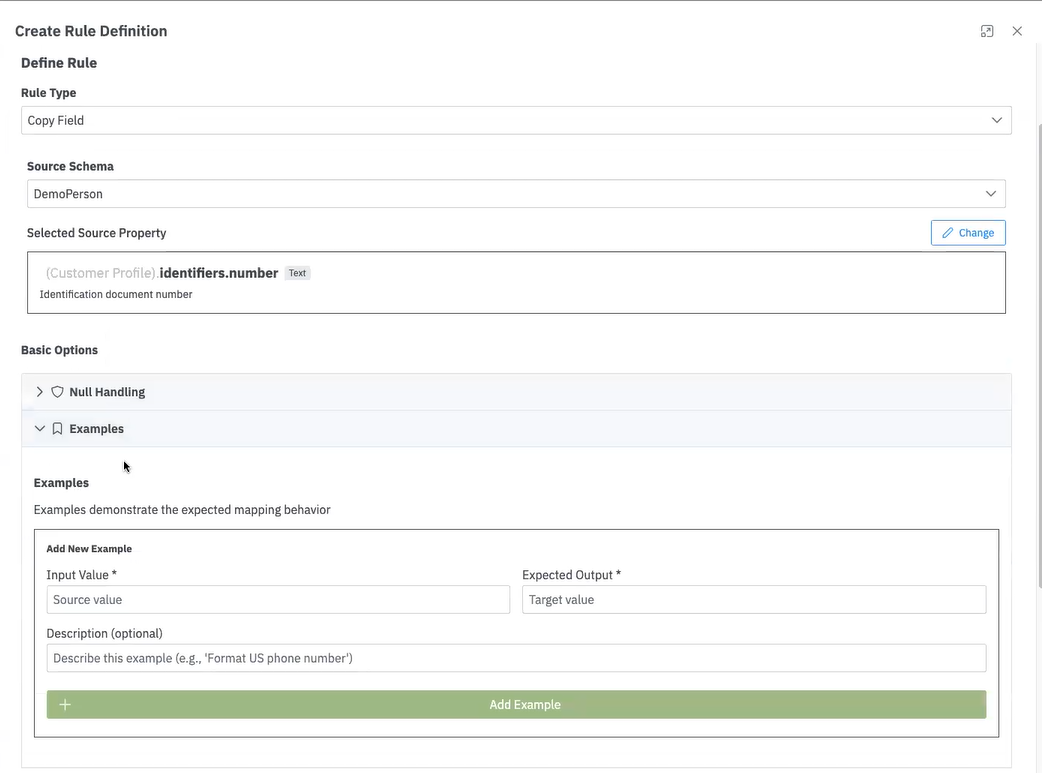Open the Source Schema dropdown showing DemoPerson
The height and width of the screenshot is (773, 1042).
tap(500, 194)
